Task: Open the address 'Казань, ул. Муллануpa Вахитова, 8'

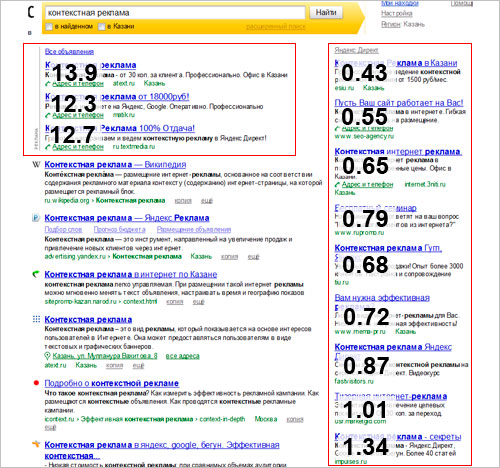Action: (x=105, y=356)
